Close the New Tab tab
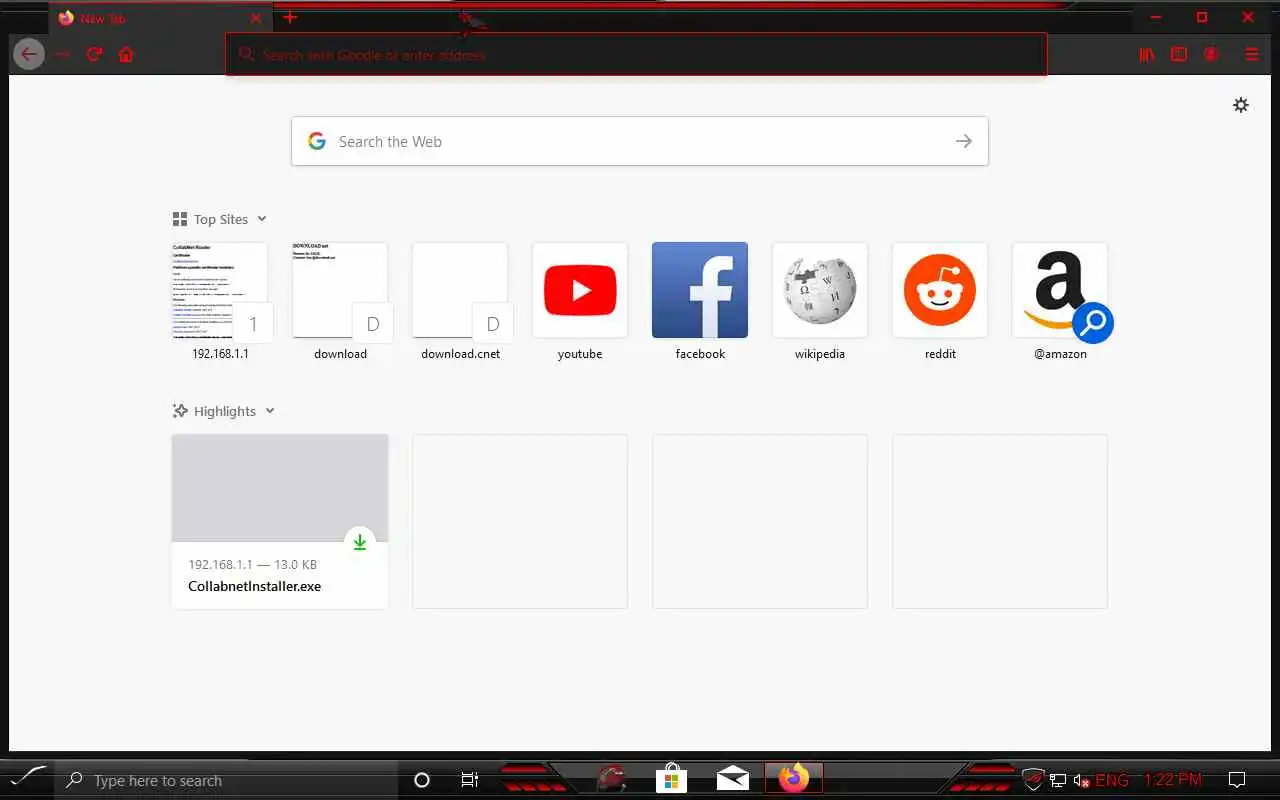This screenshot has width=1280, height=800. [256, 18]
